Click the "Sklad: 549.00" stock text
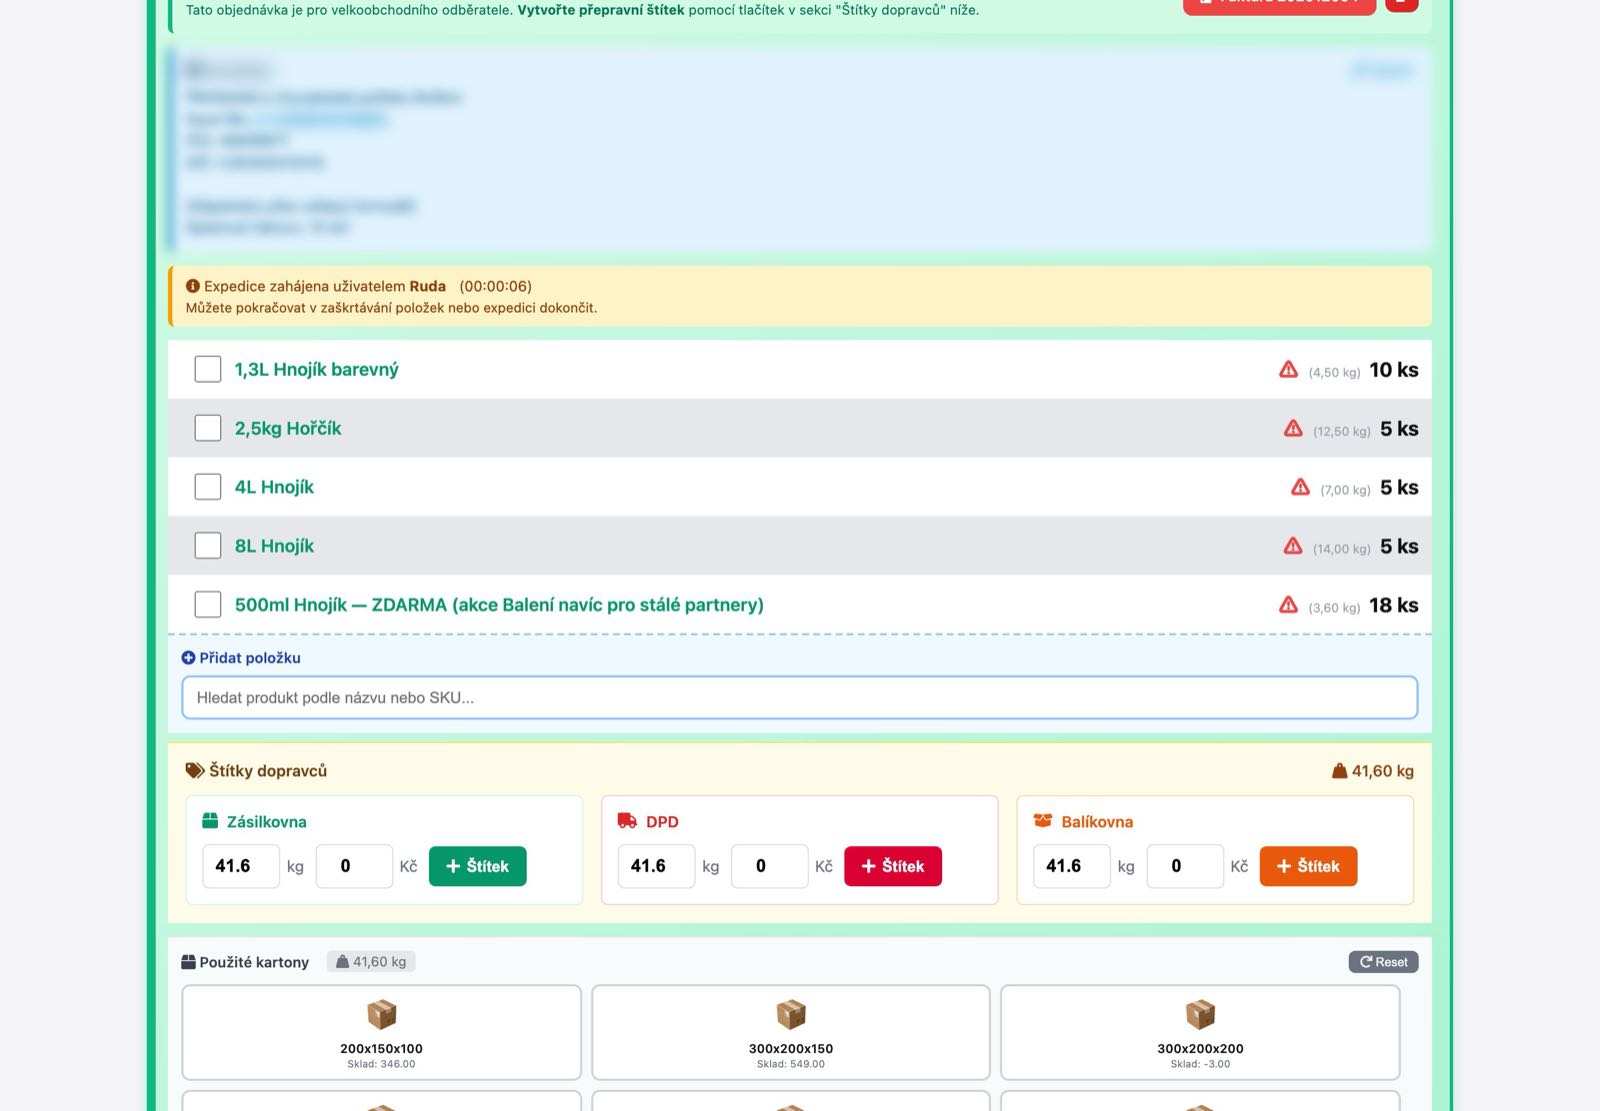The width and height of the screenshot is (1600, 1111). point(791,1064)
